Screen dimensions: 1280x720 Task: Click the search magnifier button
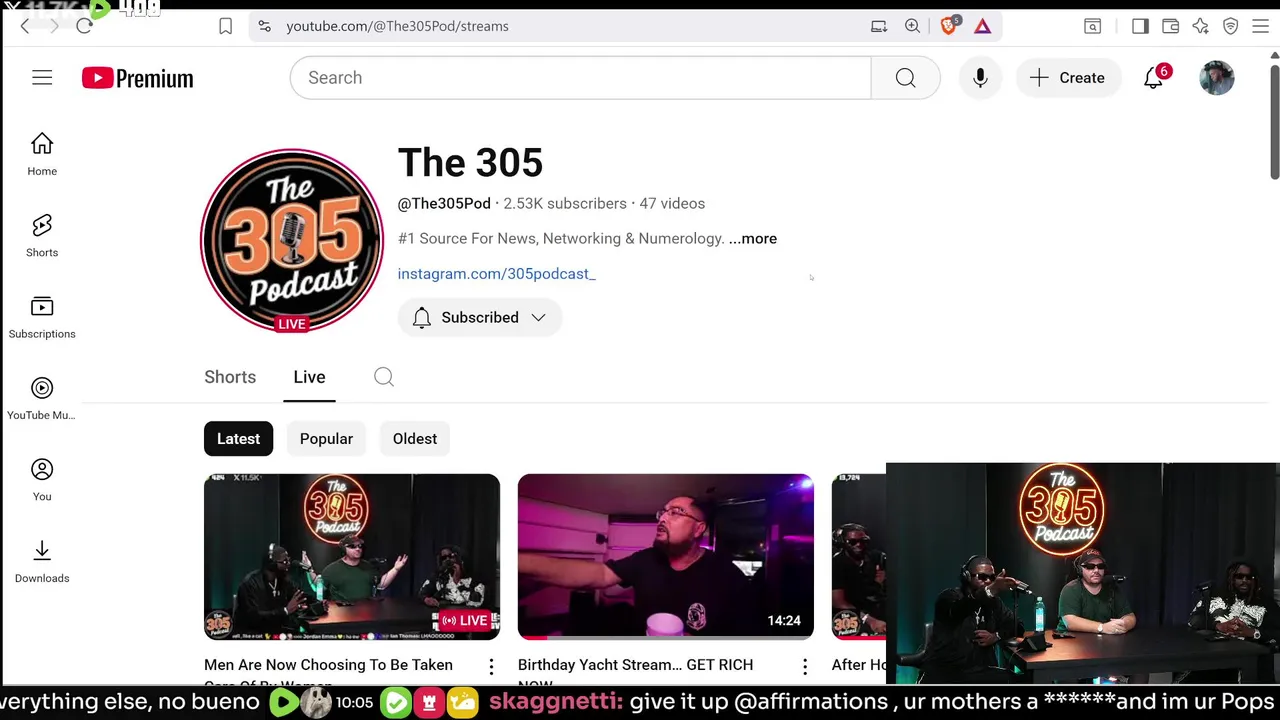[905, 78]
